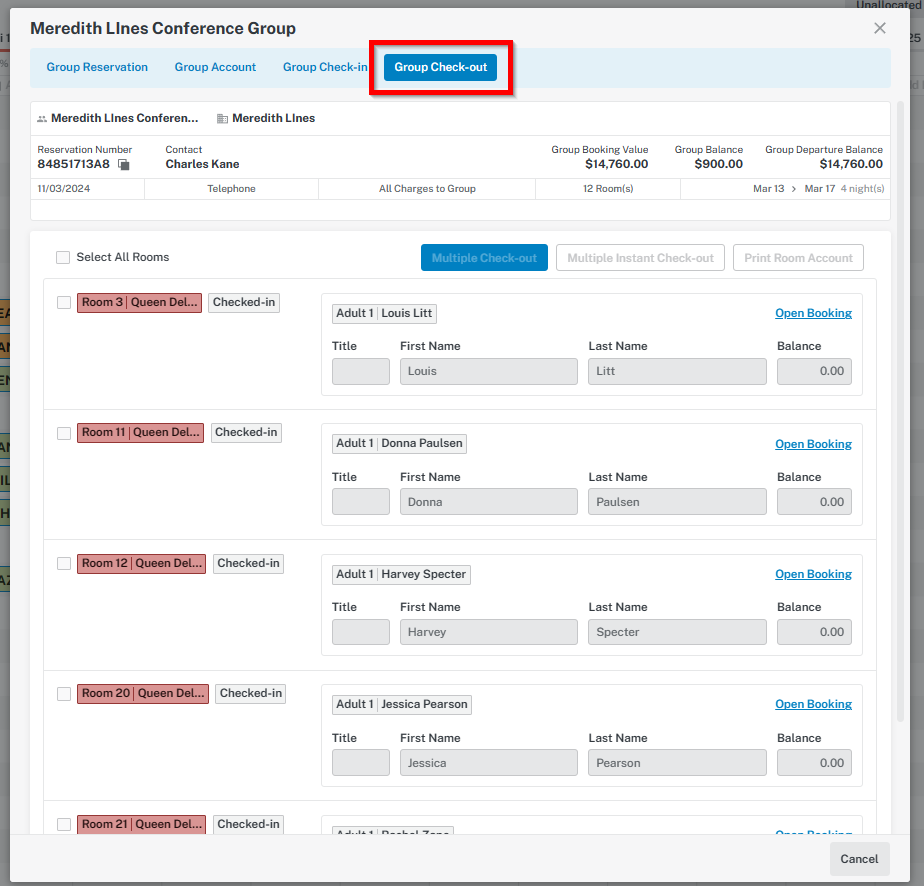Open the Group Account tab
This screenshot has height=886, width=924.
215,67
